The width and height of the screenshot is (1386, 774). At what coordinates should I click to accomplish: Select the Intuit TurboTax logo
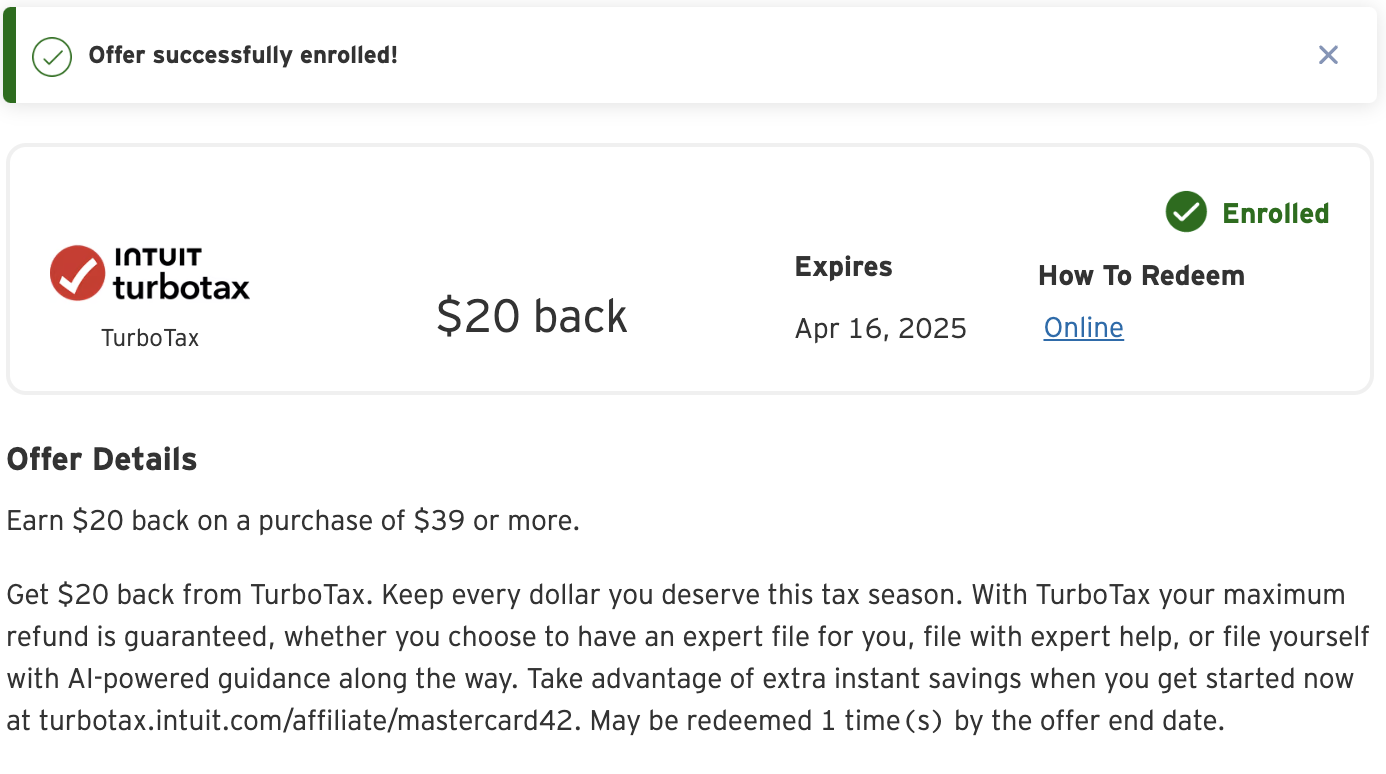[150, 272]
